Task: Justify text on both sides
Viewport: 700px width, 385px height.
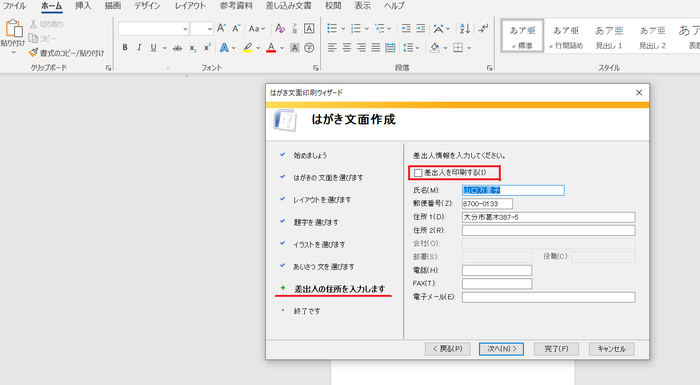Action: tap(376, 47)
